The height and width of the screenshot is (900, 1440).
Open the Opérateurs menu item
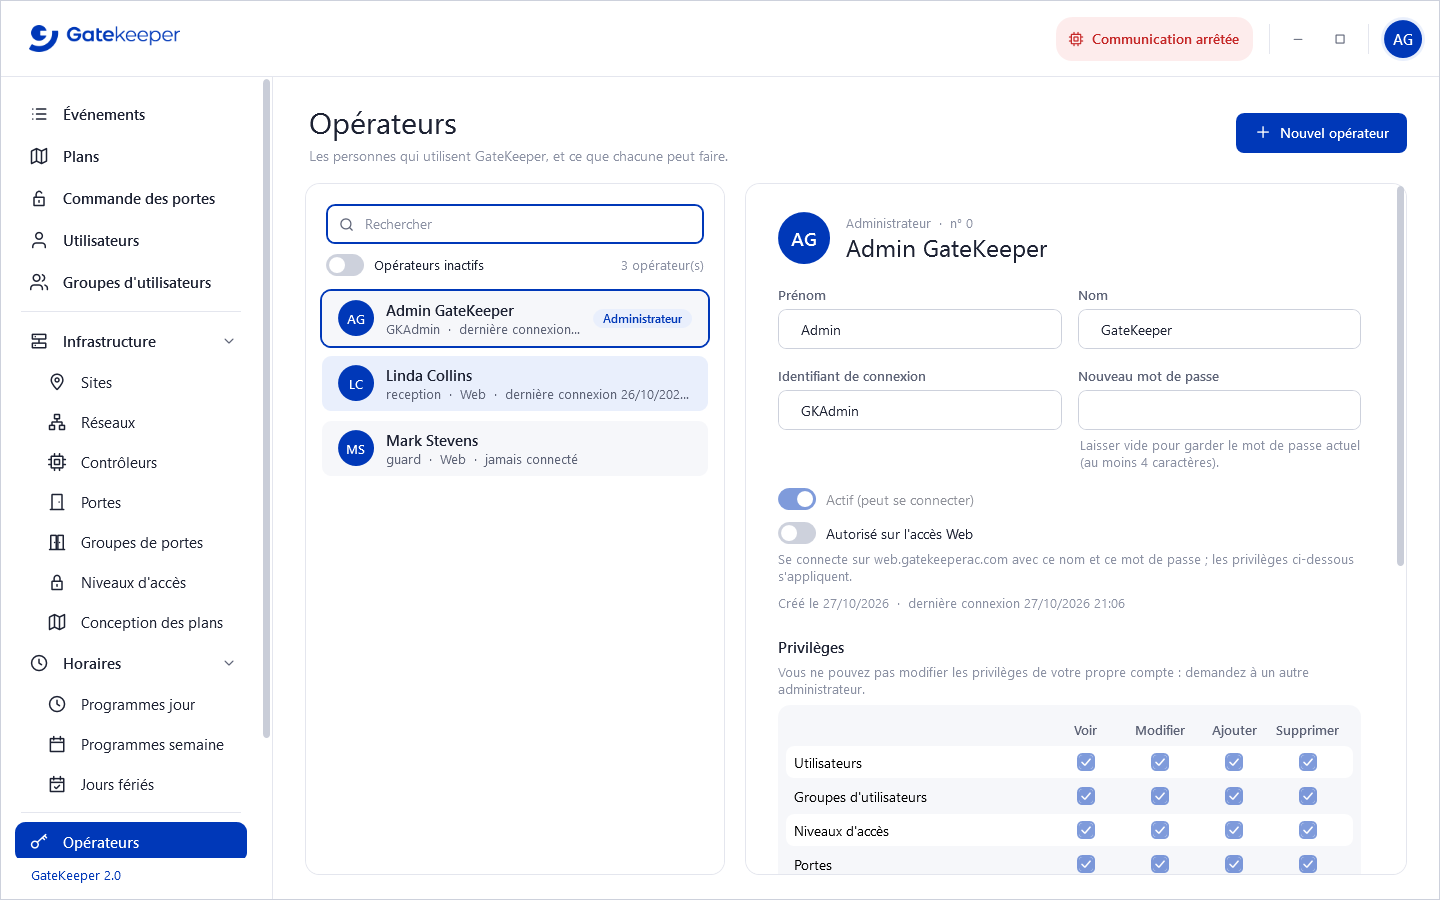coord(131,841)
